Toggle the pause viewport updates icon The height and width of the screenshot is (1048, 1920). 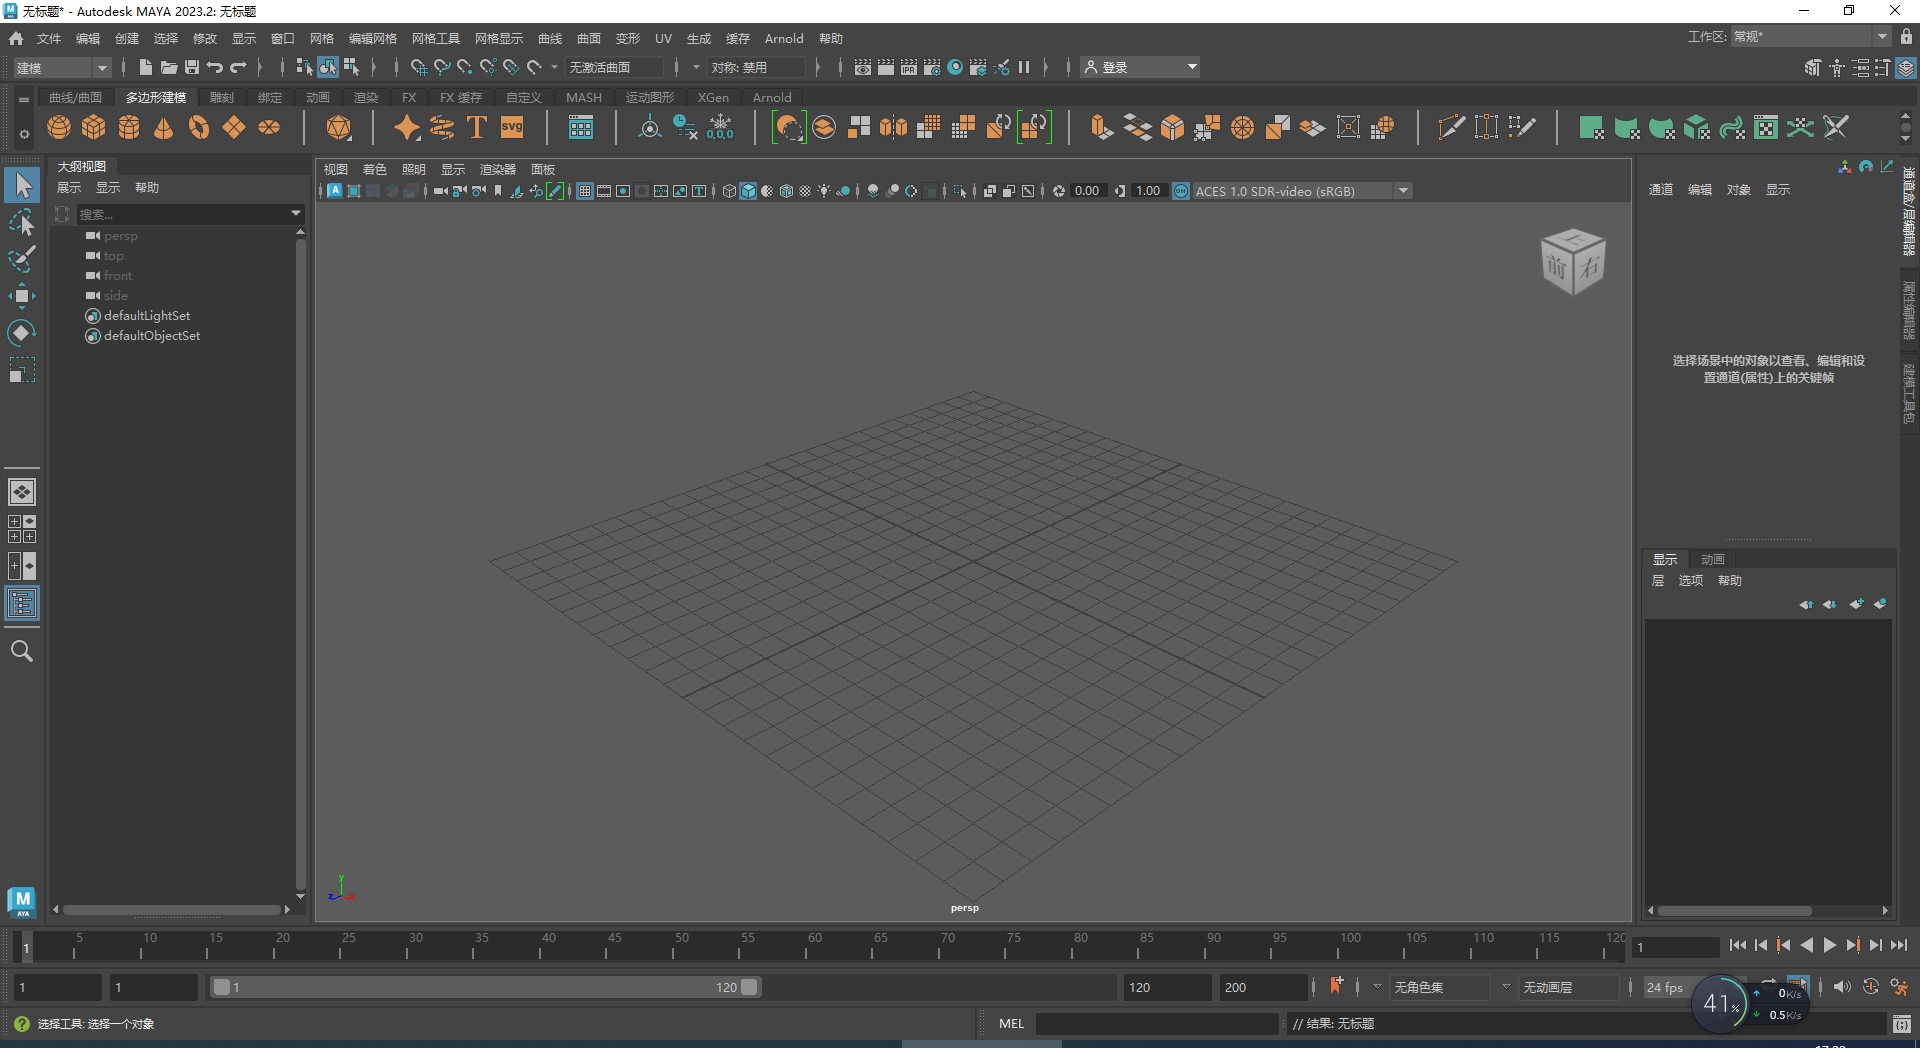pyautogui.click(x=1025, y=67)
